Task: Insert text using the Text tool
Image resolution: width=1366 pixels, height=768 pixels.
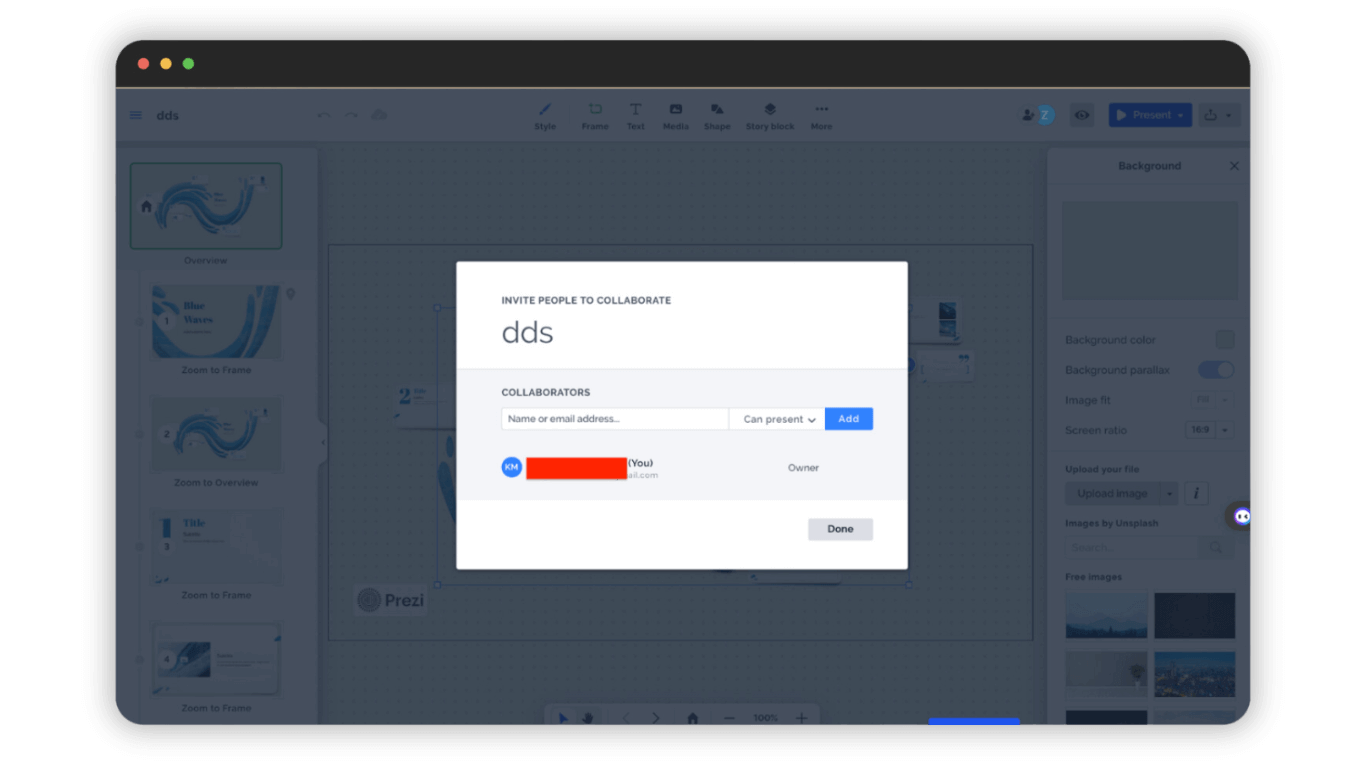Action: click(x=636, y=115)
